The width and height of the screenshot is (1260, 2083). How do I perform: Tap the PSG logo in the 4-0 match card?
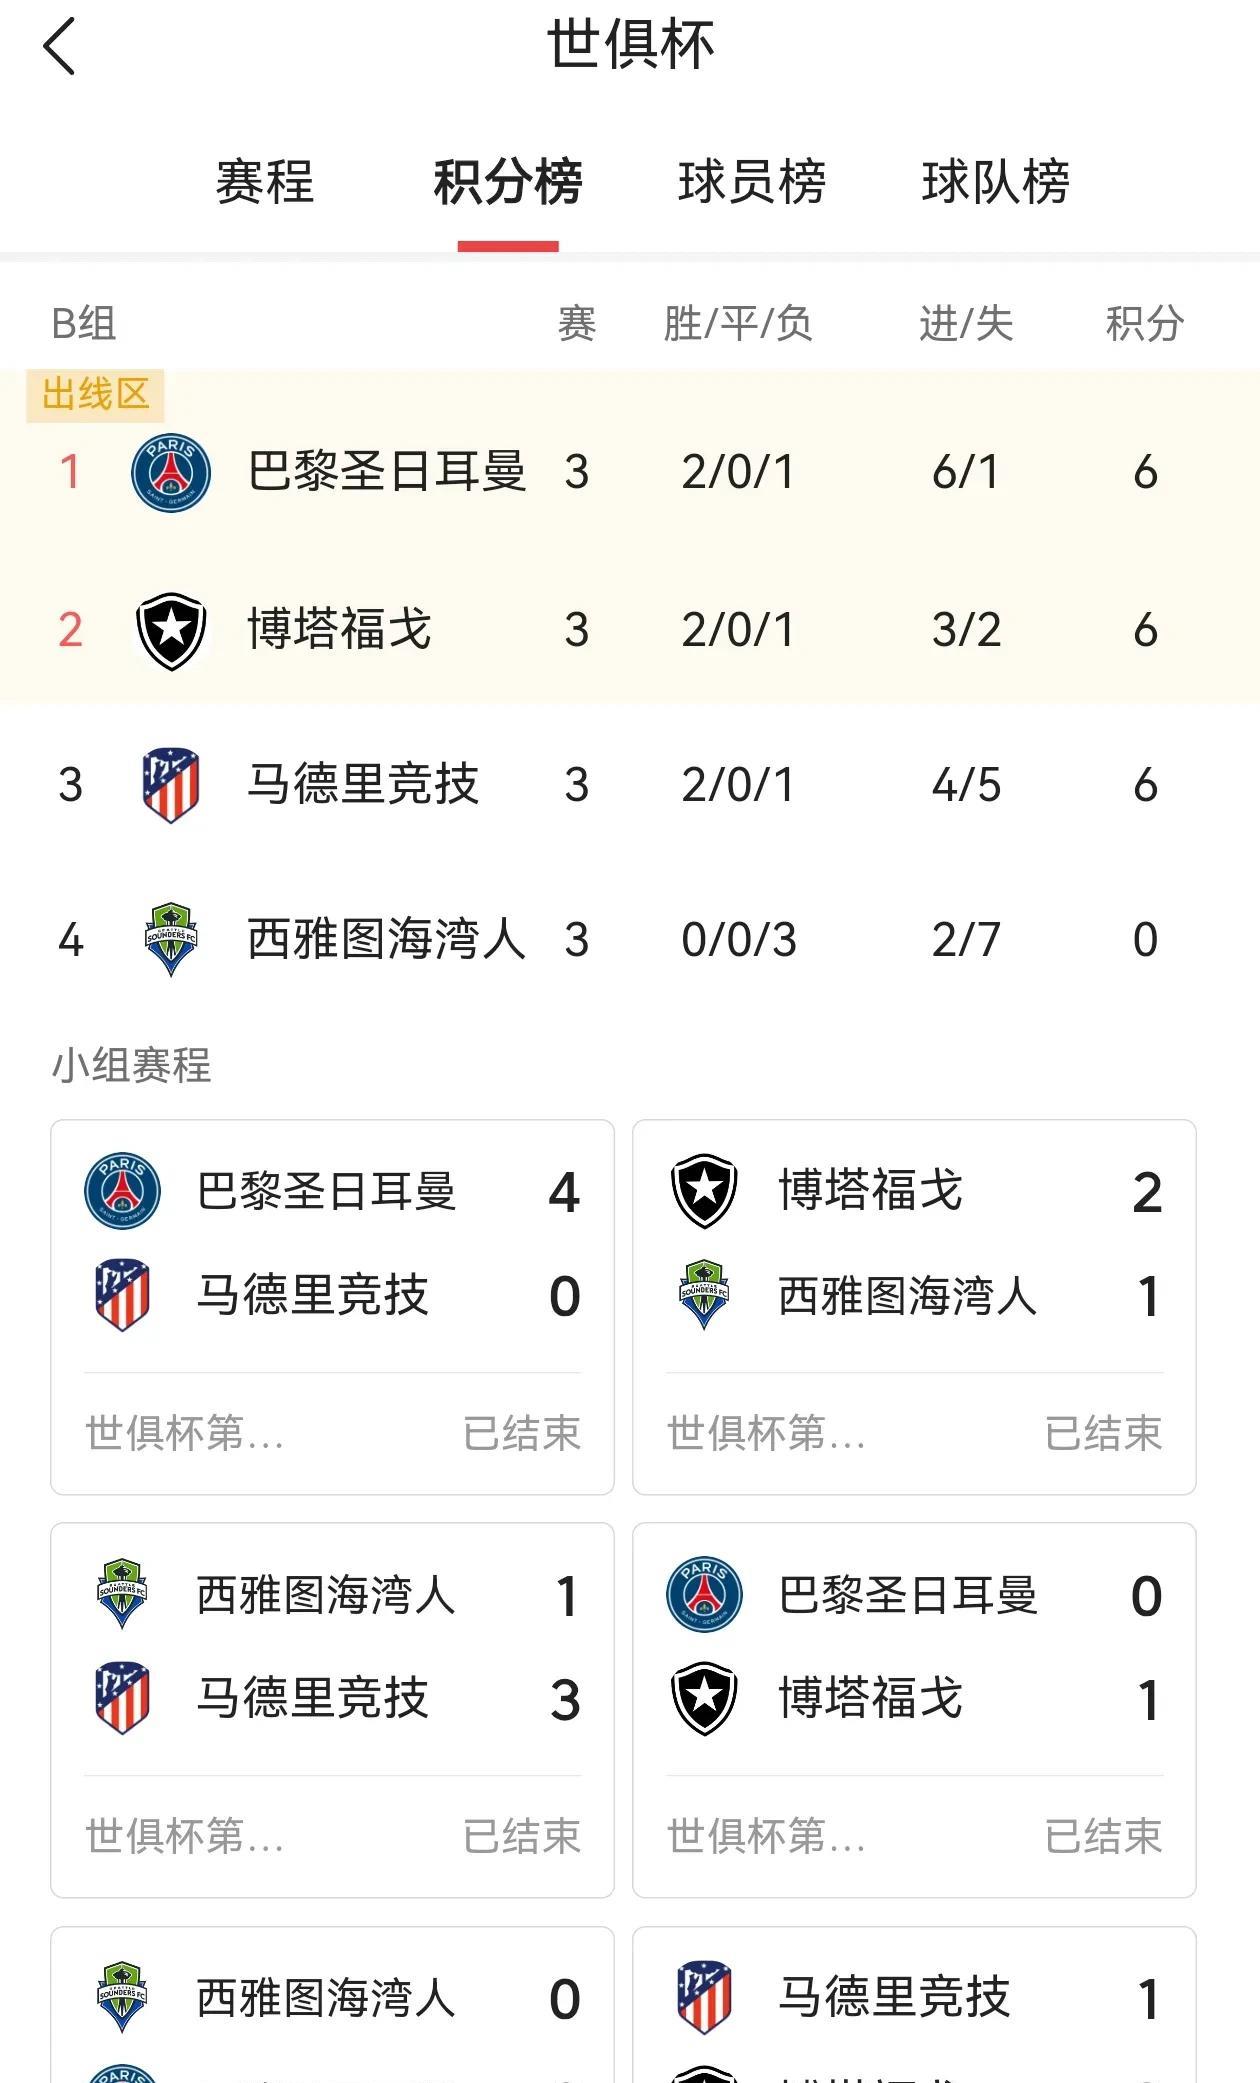click(122, 1191)
